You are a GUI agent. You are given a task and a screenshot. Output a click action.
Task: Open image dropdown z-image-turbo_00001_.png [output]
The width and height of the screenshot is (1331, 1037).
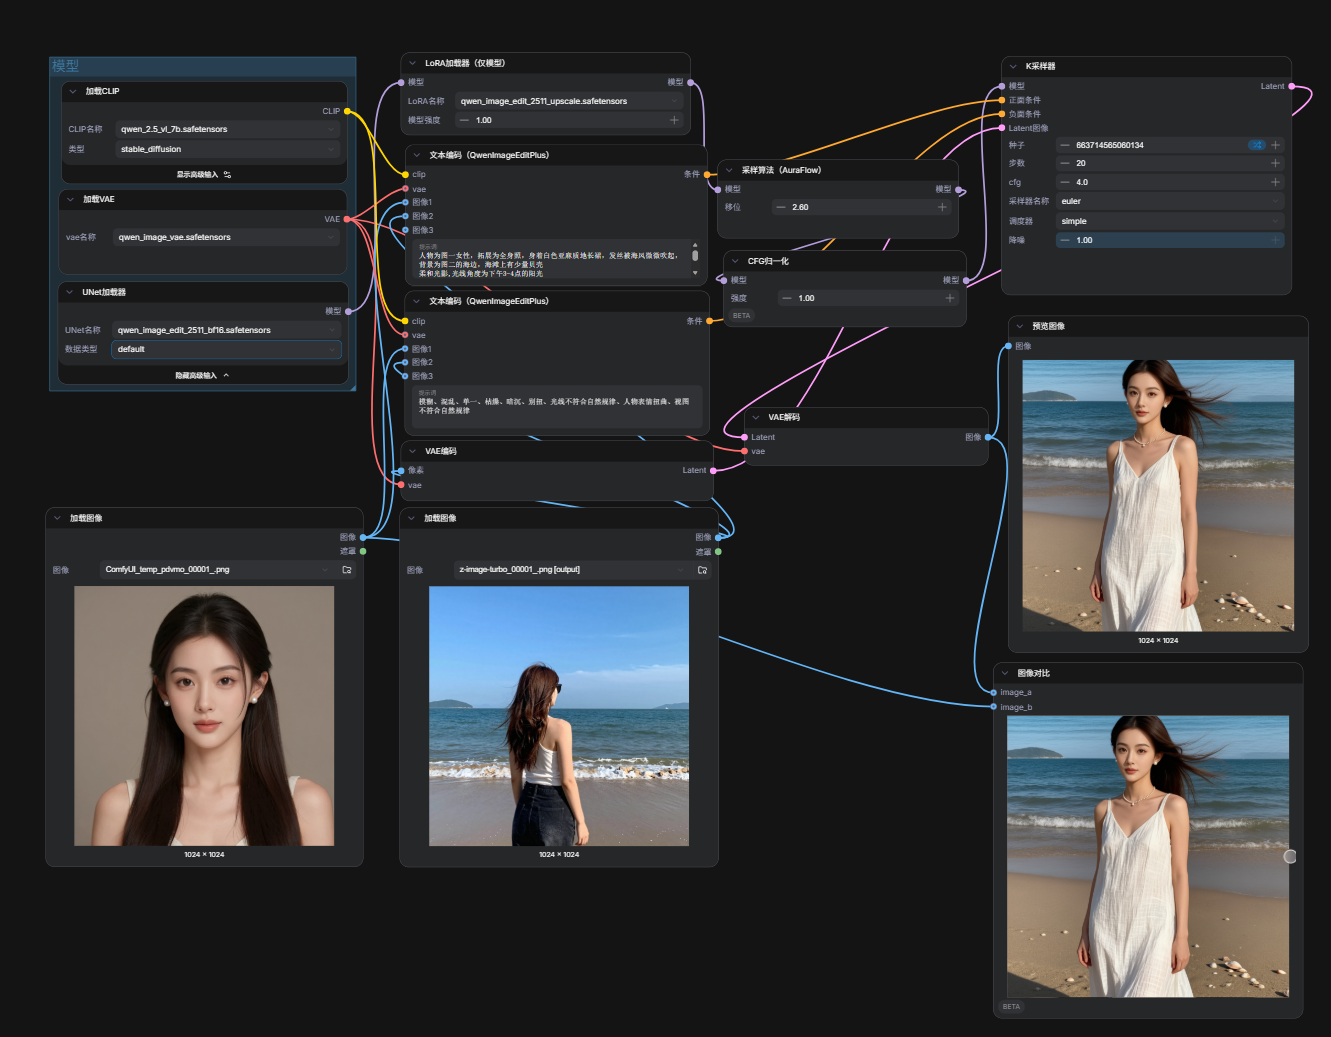click(571, 570)
